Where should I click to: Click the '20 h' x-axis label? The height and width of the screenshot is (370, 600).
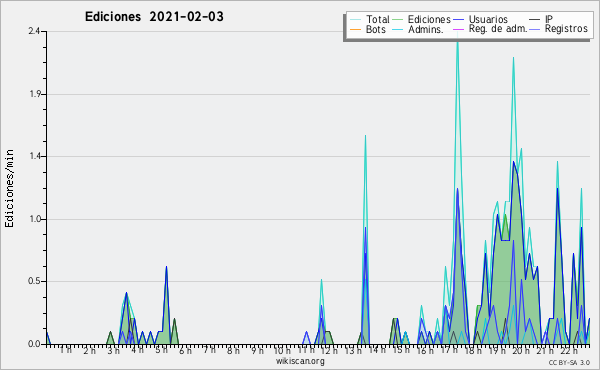tap(521, 351)
